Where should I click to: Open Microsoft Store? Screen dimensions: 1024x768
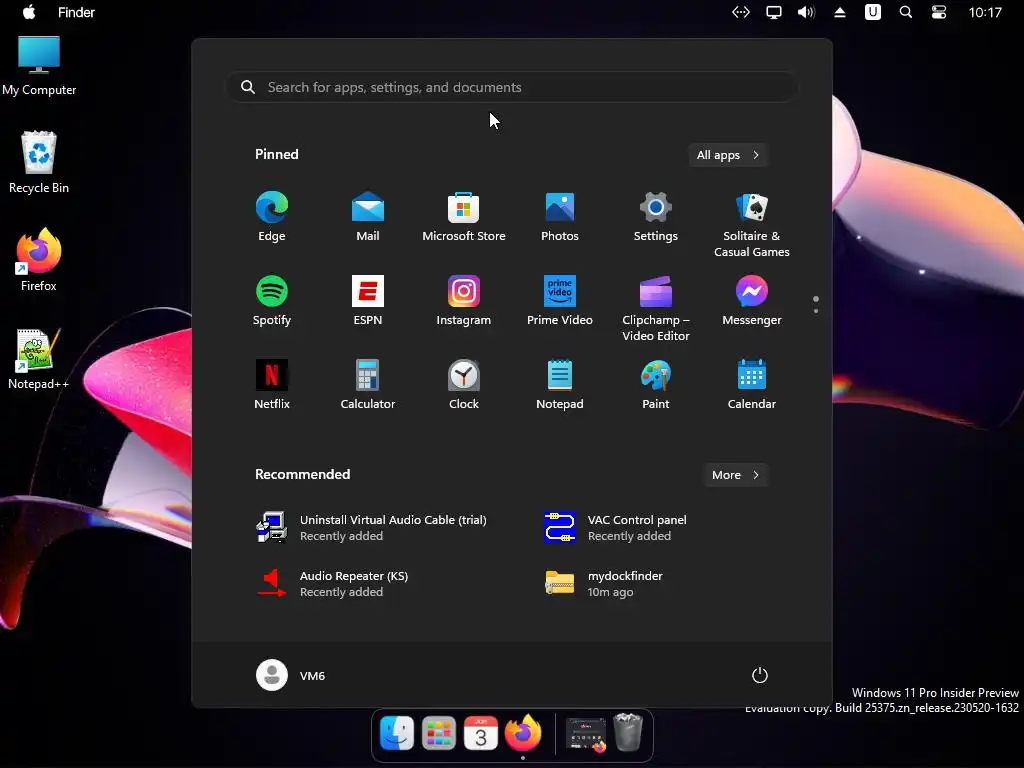click(x=464, y=217)
